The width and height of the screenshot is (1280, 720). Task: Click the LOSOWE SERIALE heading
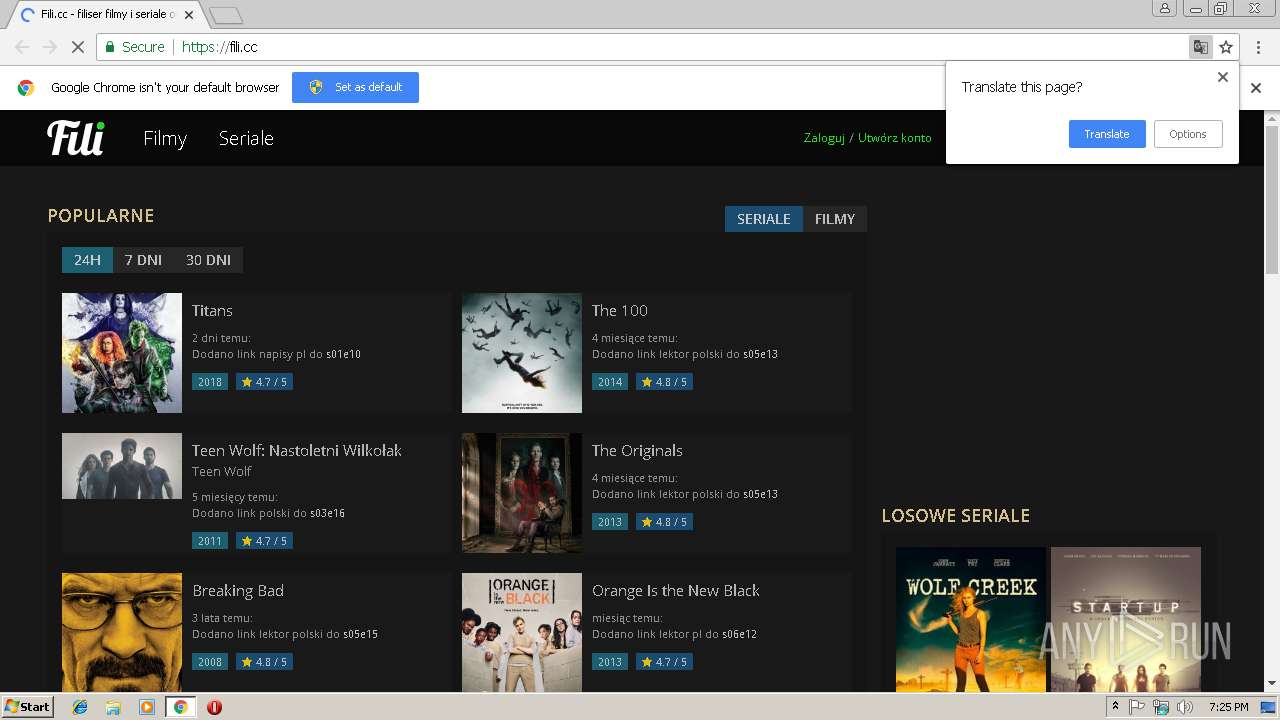pos(955,516)
